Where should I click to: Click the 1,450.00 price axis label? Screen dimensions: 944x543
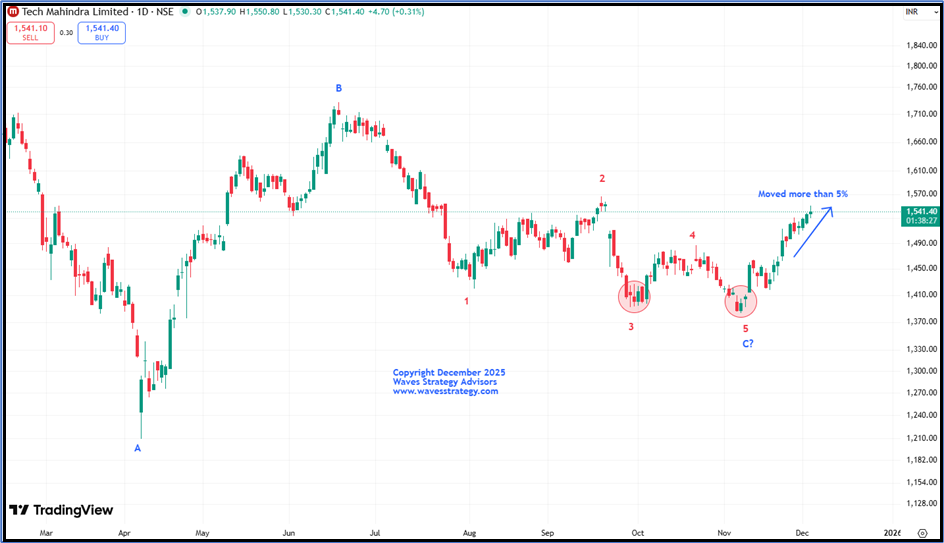pyautogui.click(x=922, y=268)
